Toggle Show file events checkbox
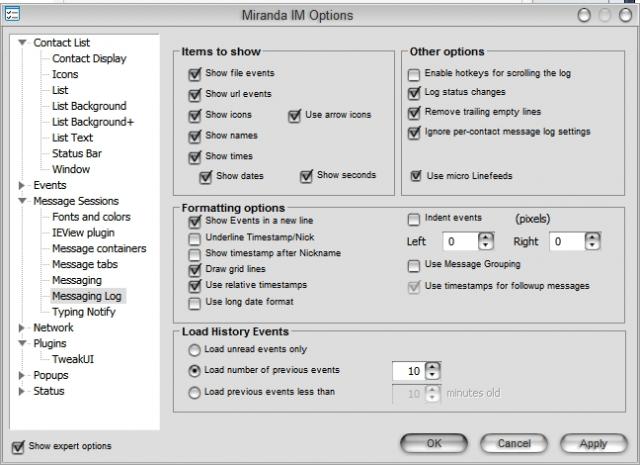The width and height of the screenshot is (640, 465). tap(195, 74)
